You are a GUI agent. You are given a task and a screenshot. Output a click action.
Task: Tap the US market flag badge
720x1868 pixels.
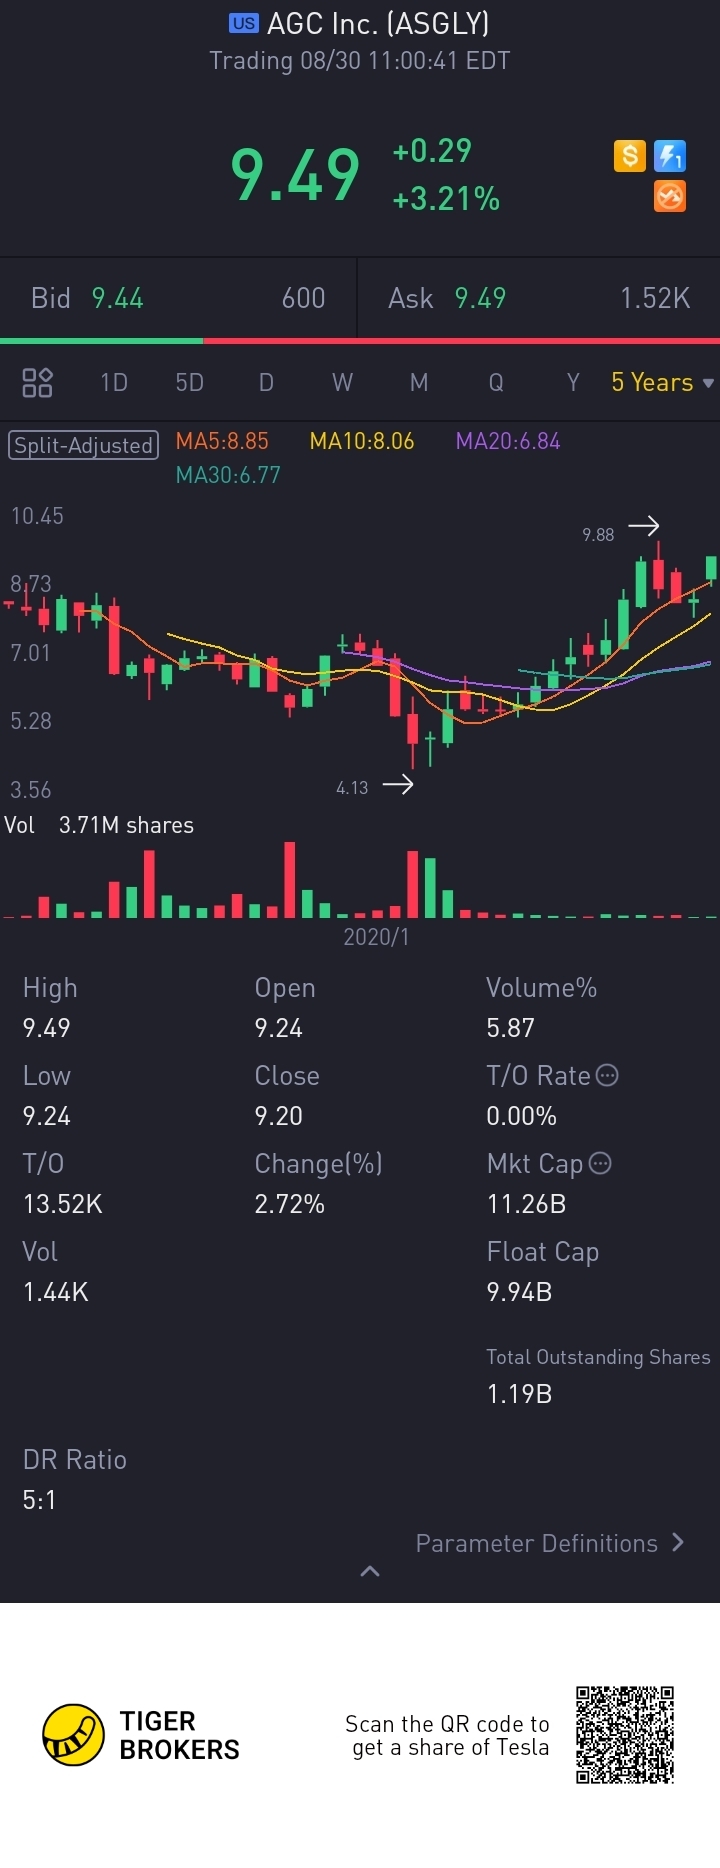(243, 23)
